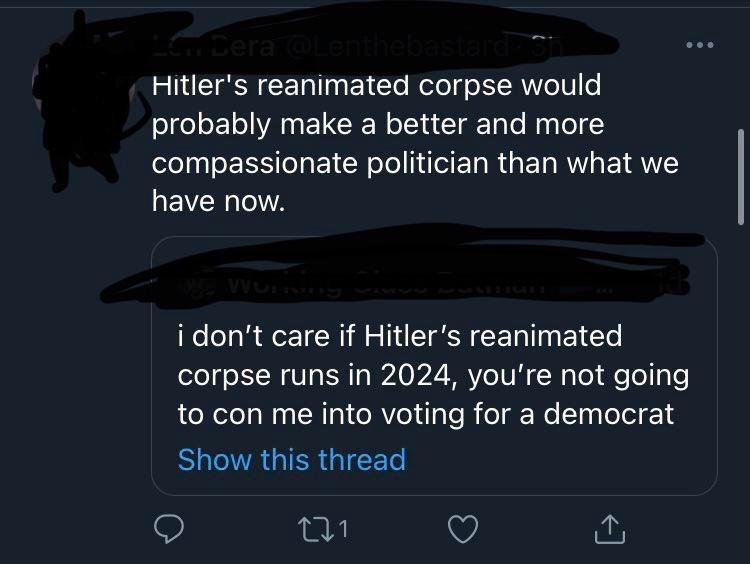
Task: Click empty space right of Show this thread
Action: click(x=560, y=459)
